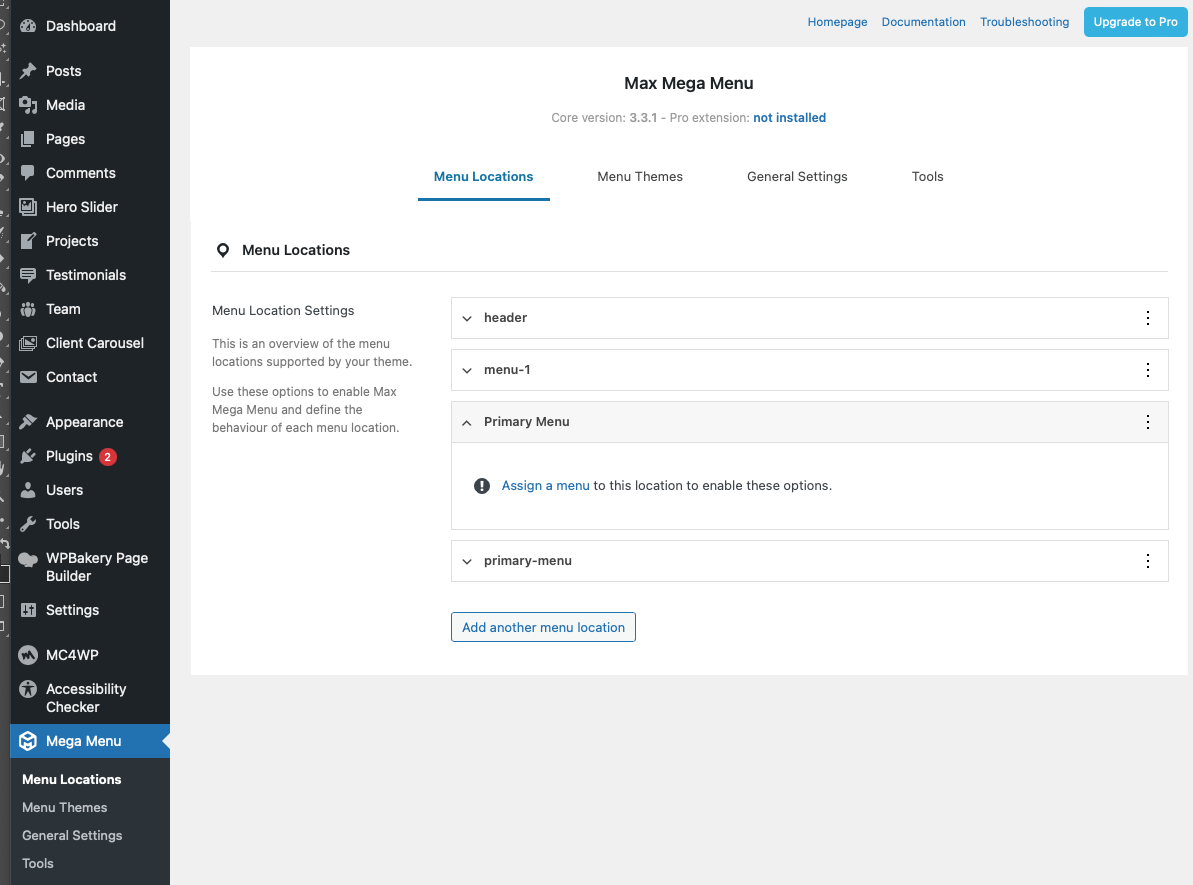Switch to the Menu Themes tab
Image resolution: width=1193 pixels, height=885 pixels.
point(640,177)
